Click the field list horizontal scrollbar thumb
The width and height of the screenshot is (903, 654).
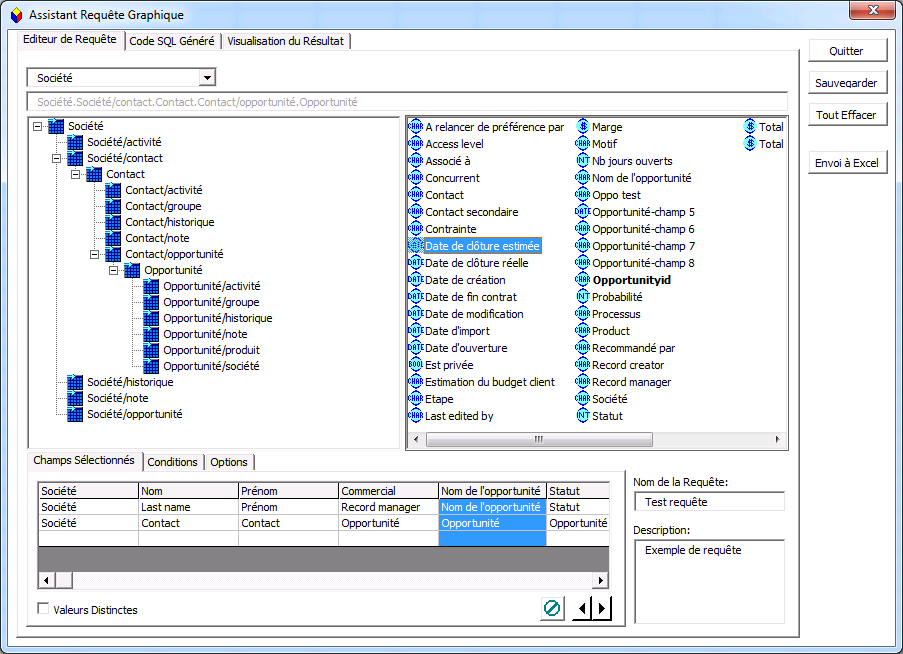tap(538, 439)
